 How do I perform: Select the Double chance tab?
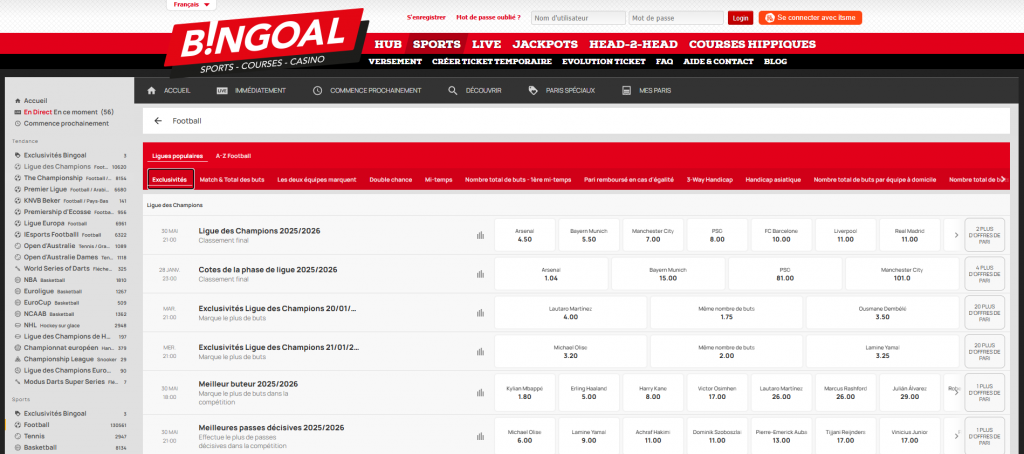(390, 180)
